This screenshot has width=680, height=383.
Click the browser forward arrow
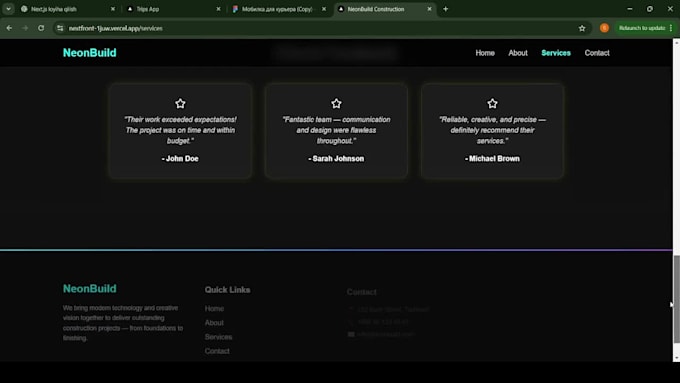click(x=25, y=28)
